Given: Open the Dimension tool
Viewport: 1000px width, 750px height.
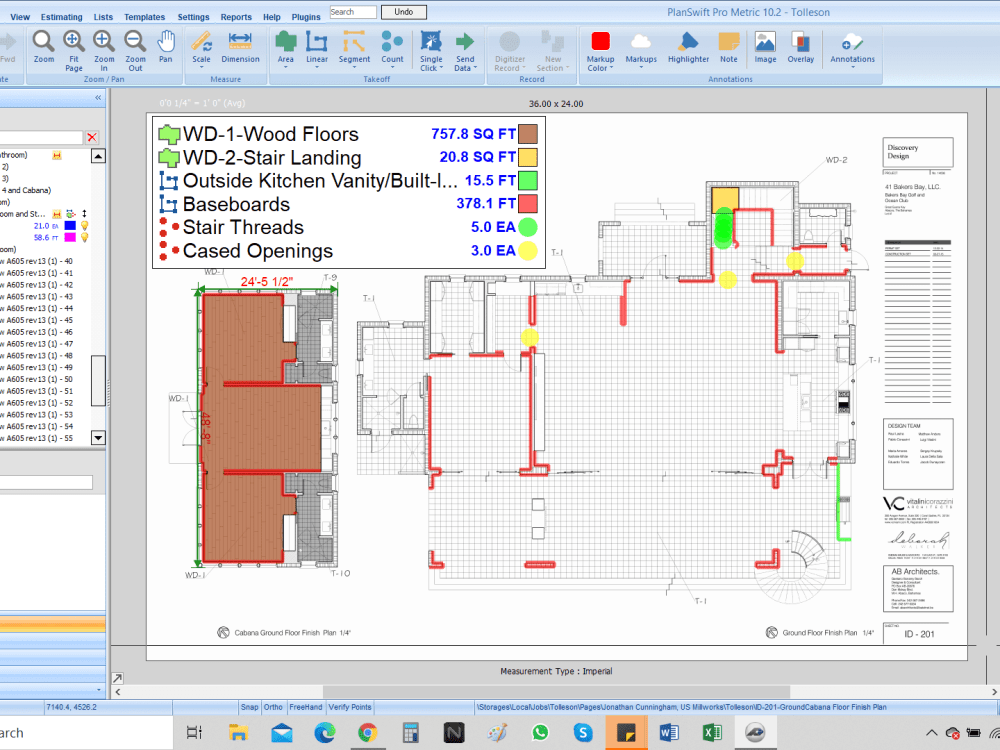Looking at the screenshot, I should [240, 45].
